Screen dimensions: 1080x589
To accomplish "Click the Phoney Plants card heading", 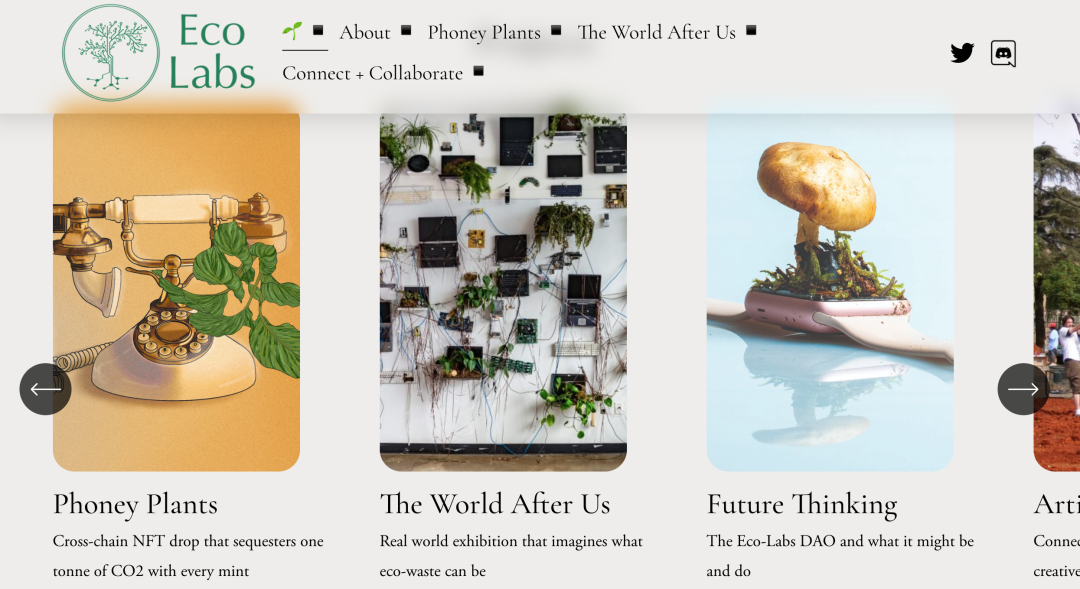I will pos(135,505).
